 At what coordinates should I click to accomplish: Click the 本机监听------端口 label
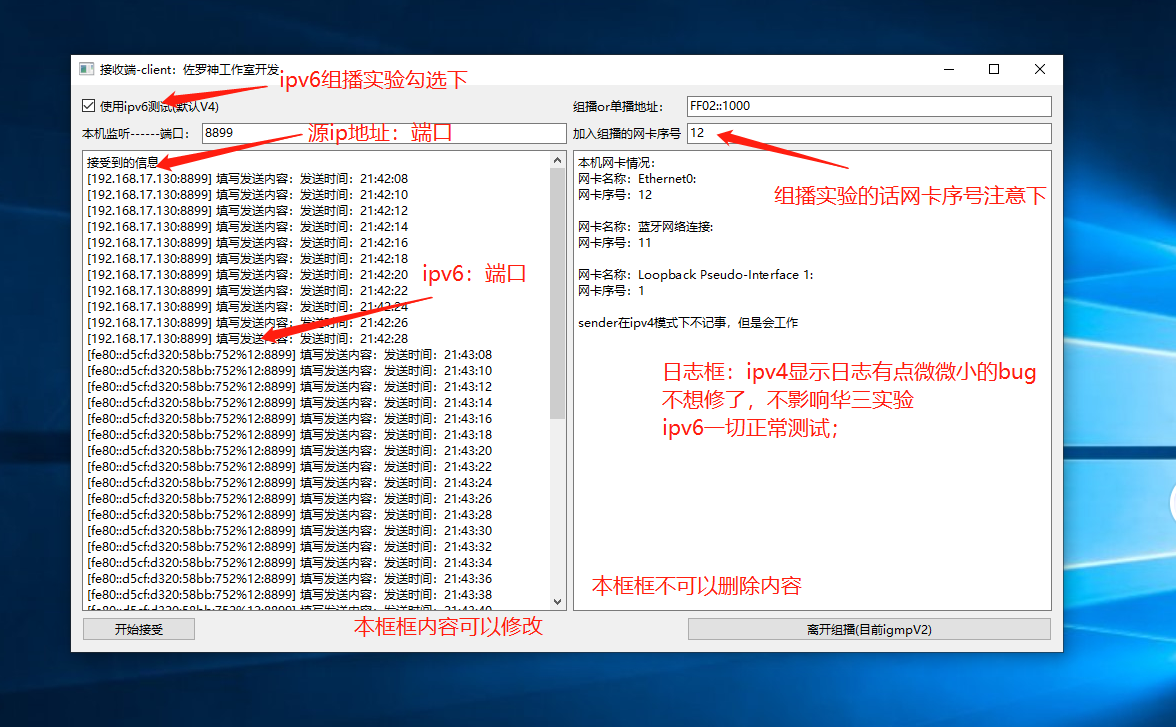tap(137, 134)
